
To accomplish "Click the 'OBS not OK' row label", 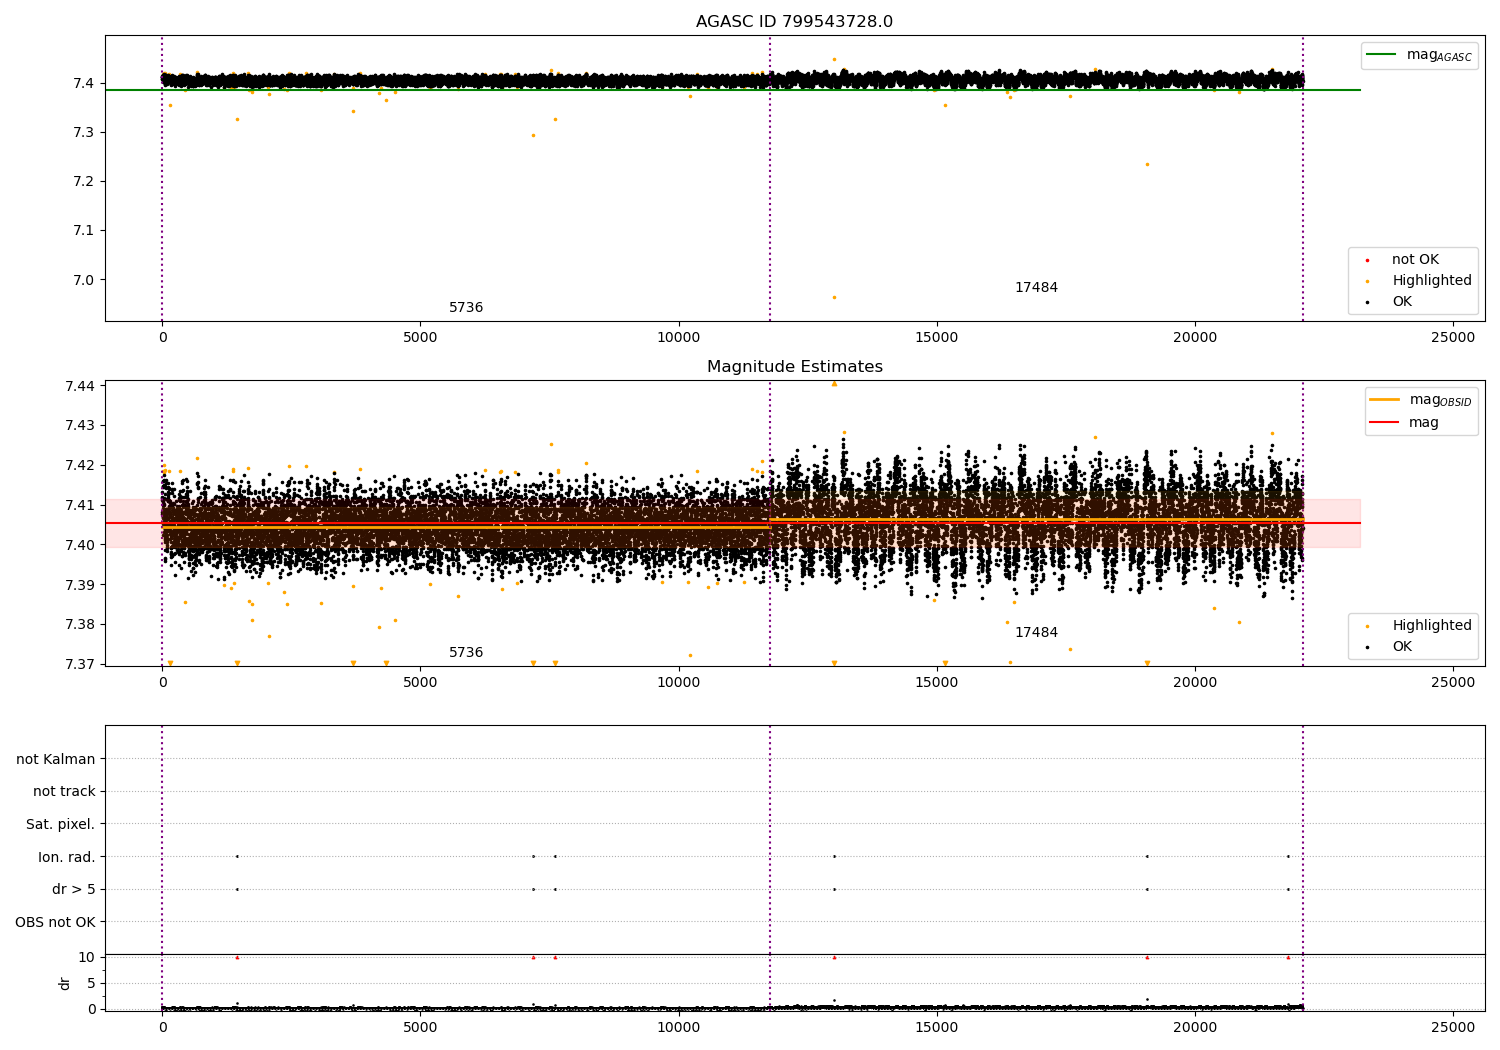I will coord(55,923).
